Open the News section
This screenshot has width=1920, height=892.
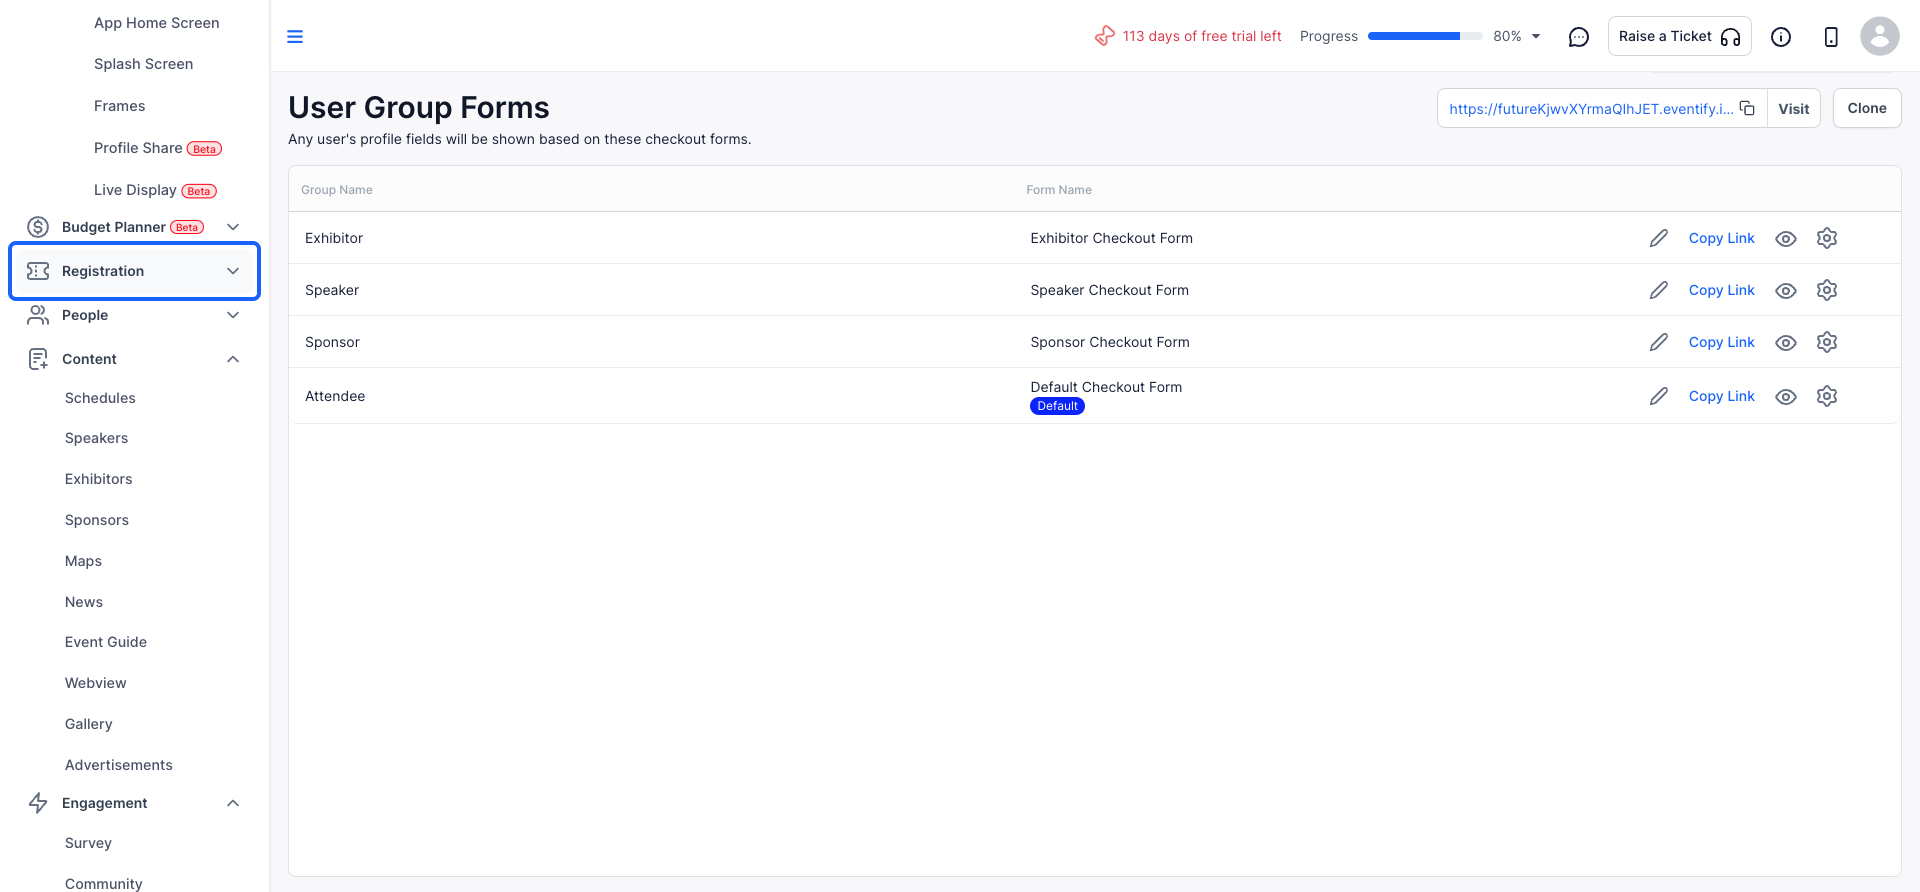pos(84,602)
